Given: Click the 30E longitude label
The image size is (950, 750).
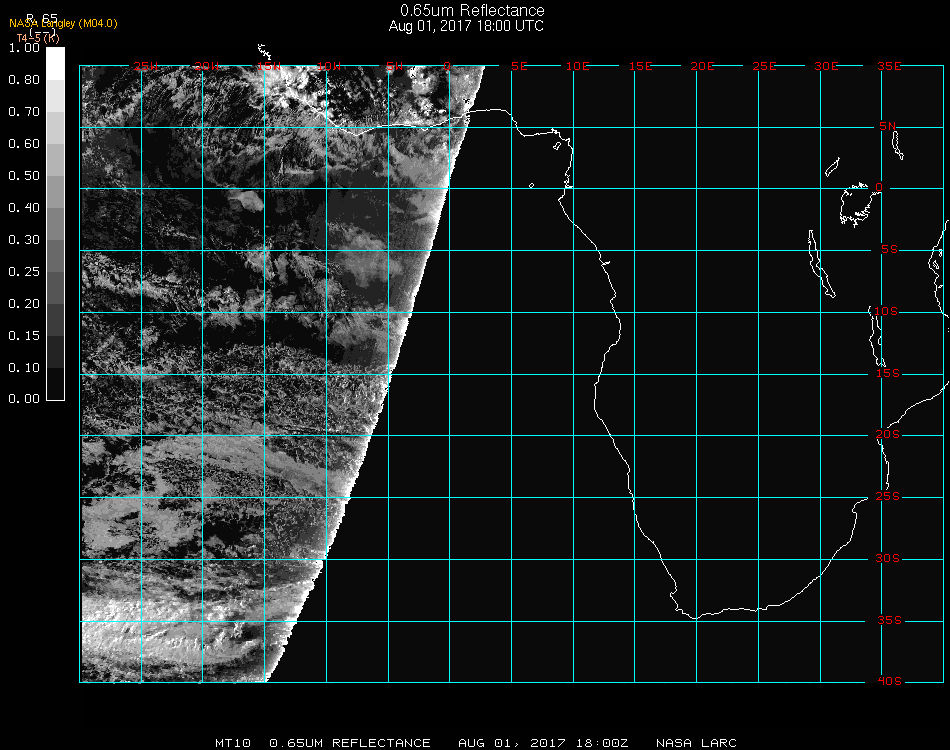Looking at the screenshot, I should tap(826, 66).
